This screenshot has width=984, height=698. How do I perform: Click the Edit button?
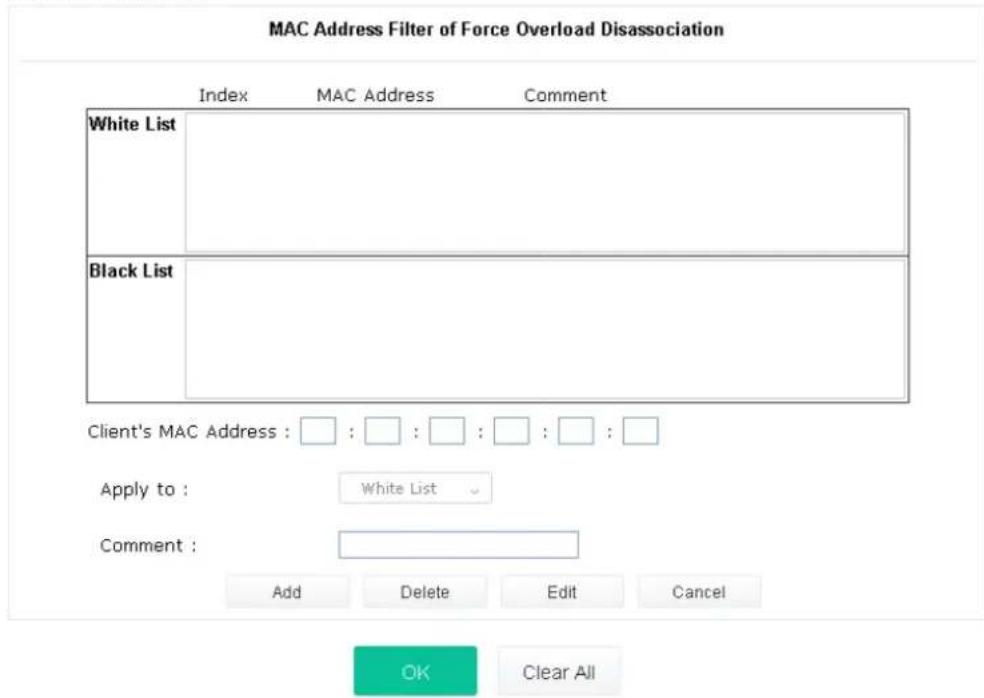click(562, 592)
